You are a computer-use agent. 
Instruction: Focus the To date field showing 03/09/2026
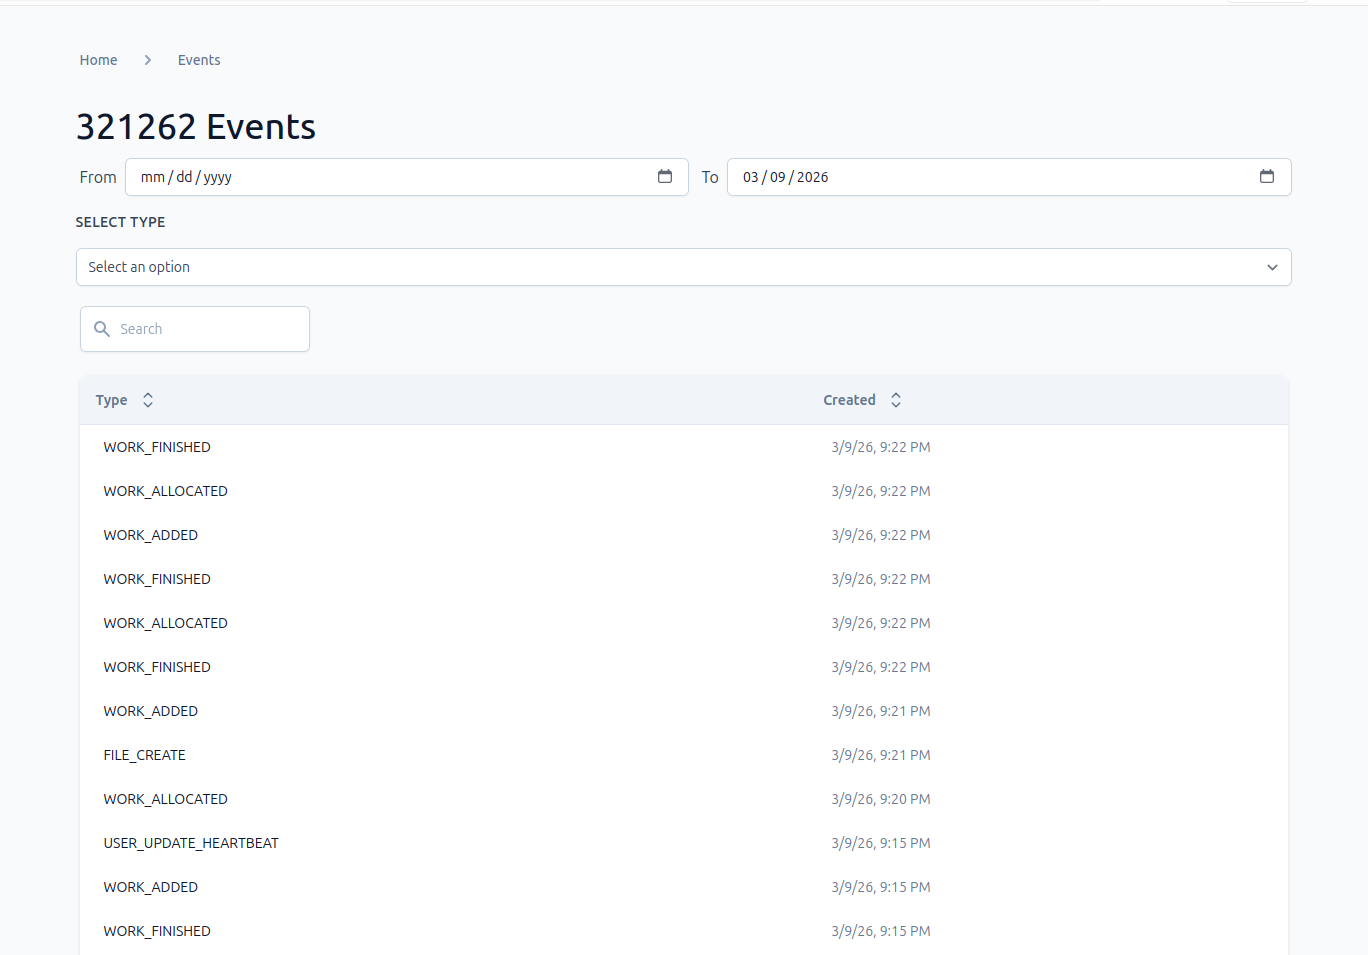click(x=1009, y=177)
